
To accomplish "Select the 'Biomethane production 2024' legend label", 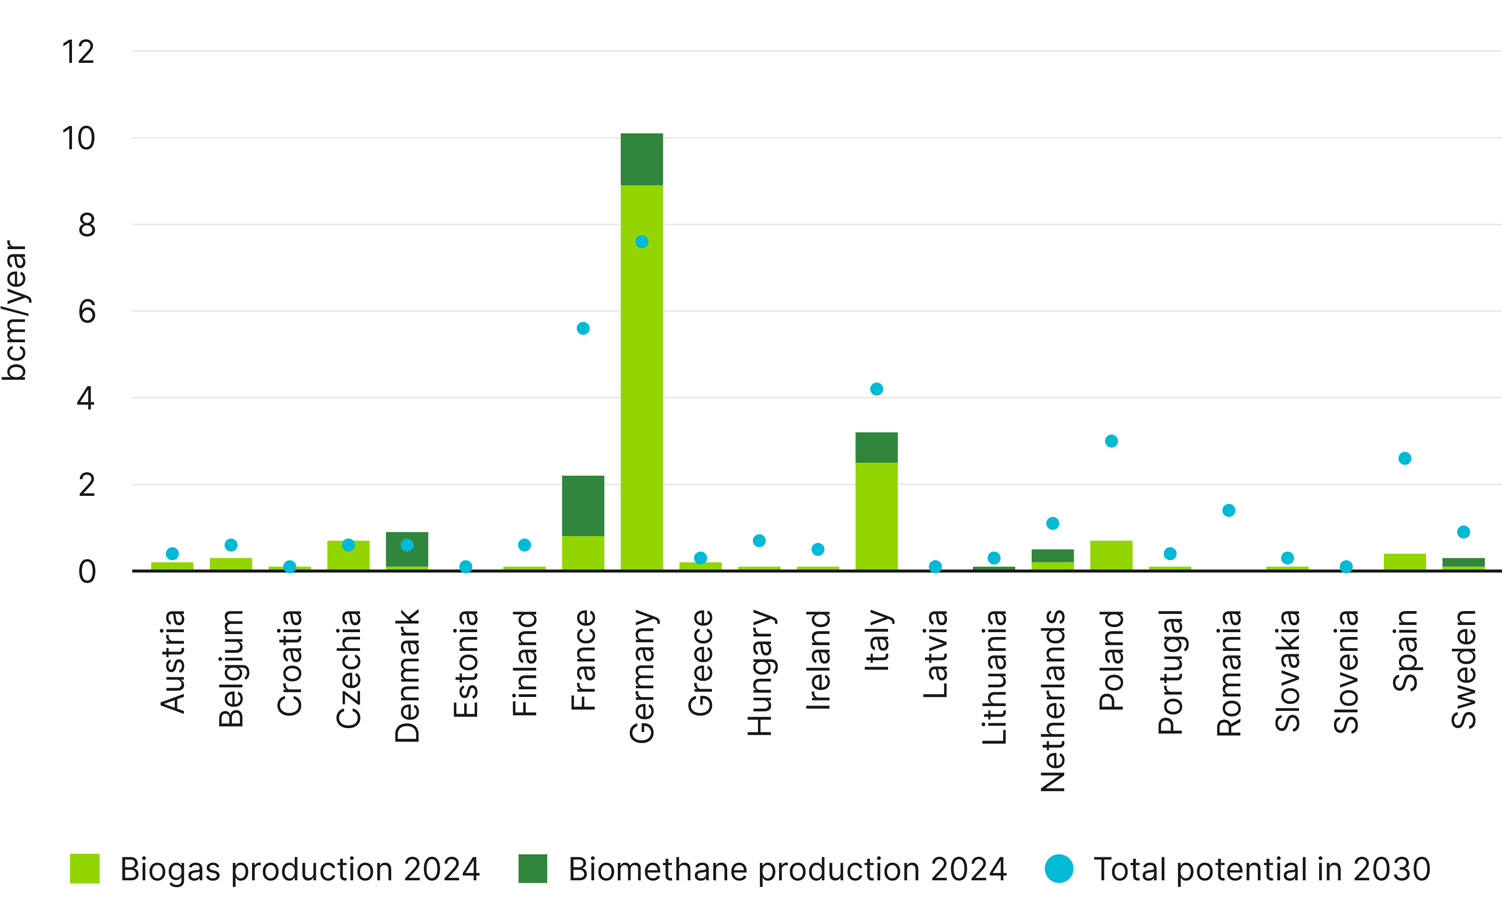I will 787,869.
